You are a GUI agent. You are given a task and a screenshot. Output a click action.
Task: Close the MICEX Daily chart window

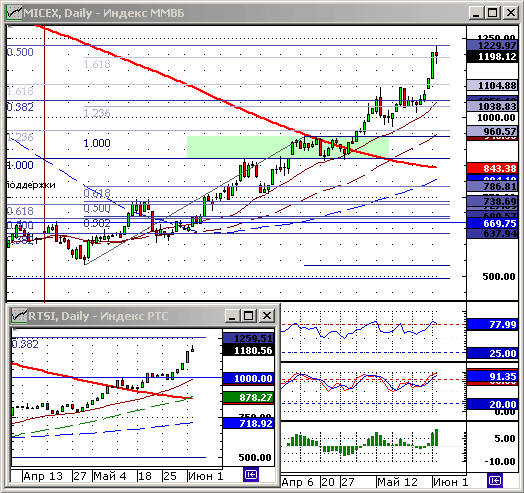point(511,13)
